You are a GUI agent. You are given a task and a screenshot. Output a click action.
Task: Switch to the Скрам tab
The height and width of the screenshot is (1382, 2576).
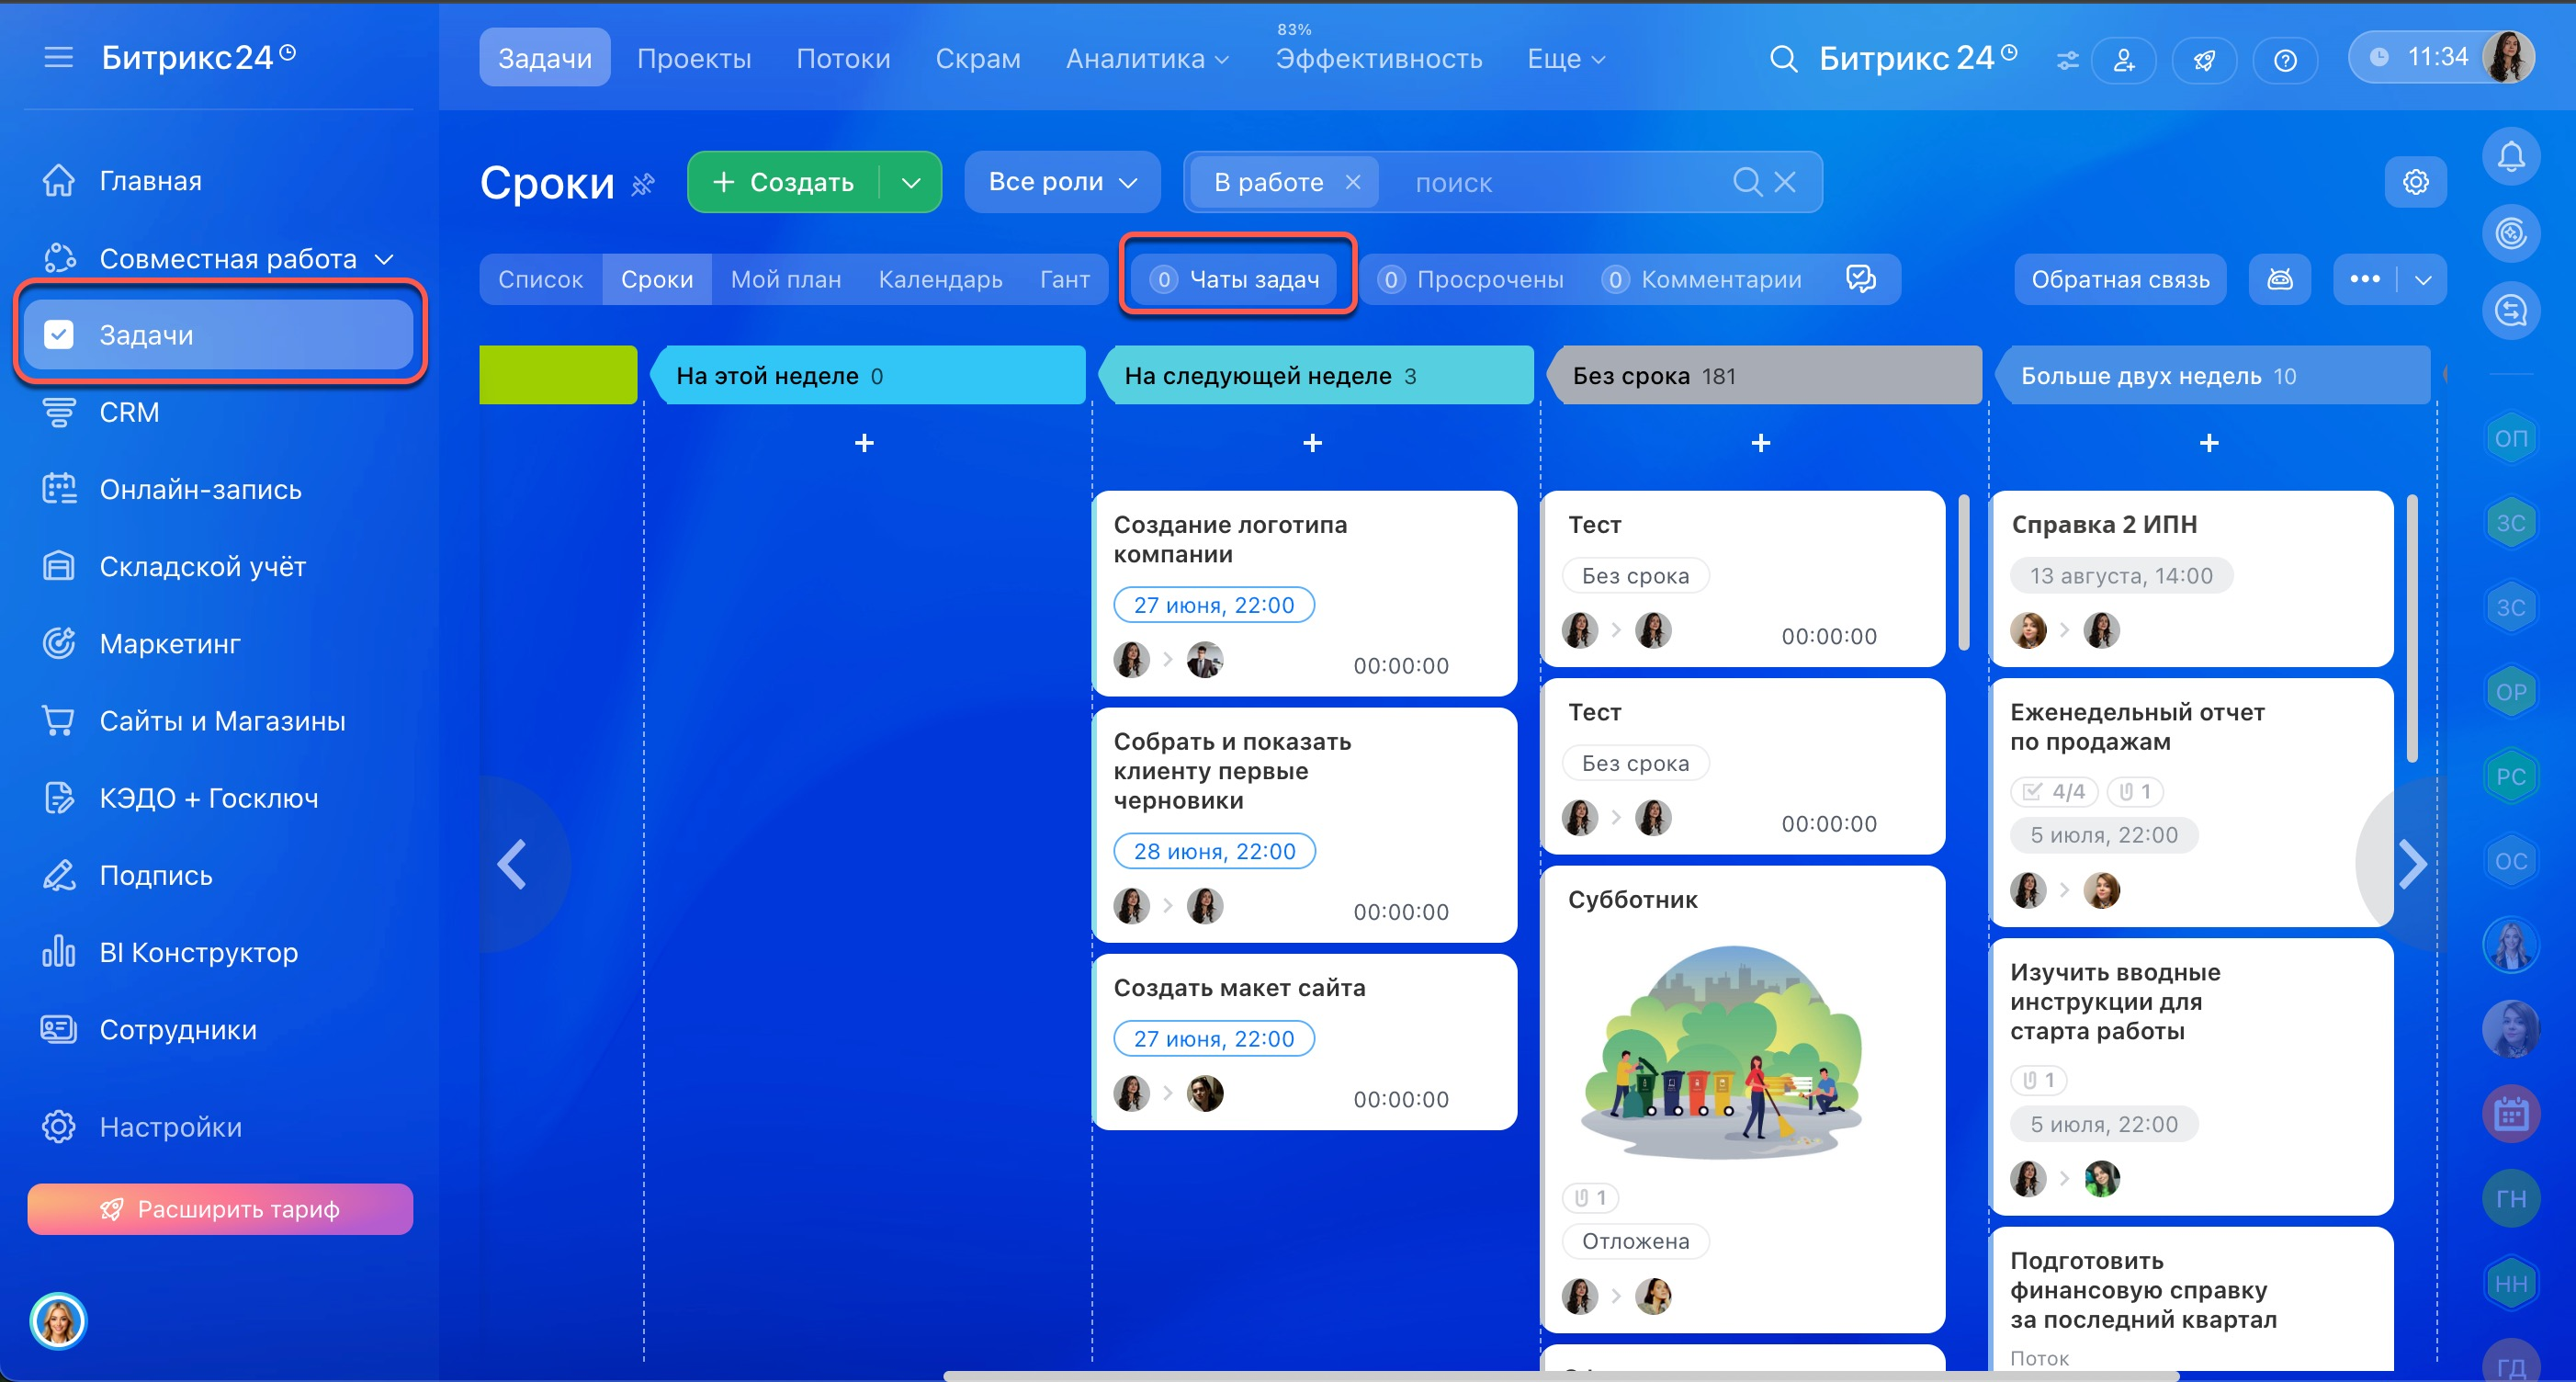978,58
